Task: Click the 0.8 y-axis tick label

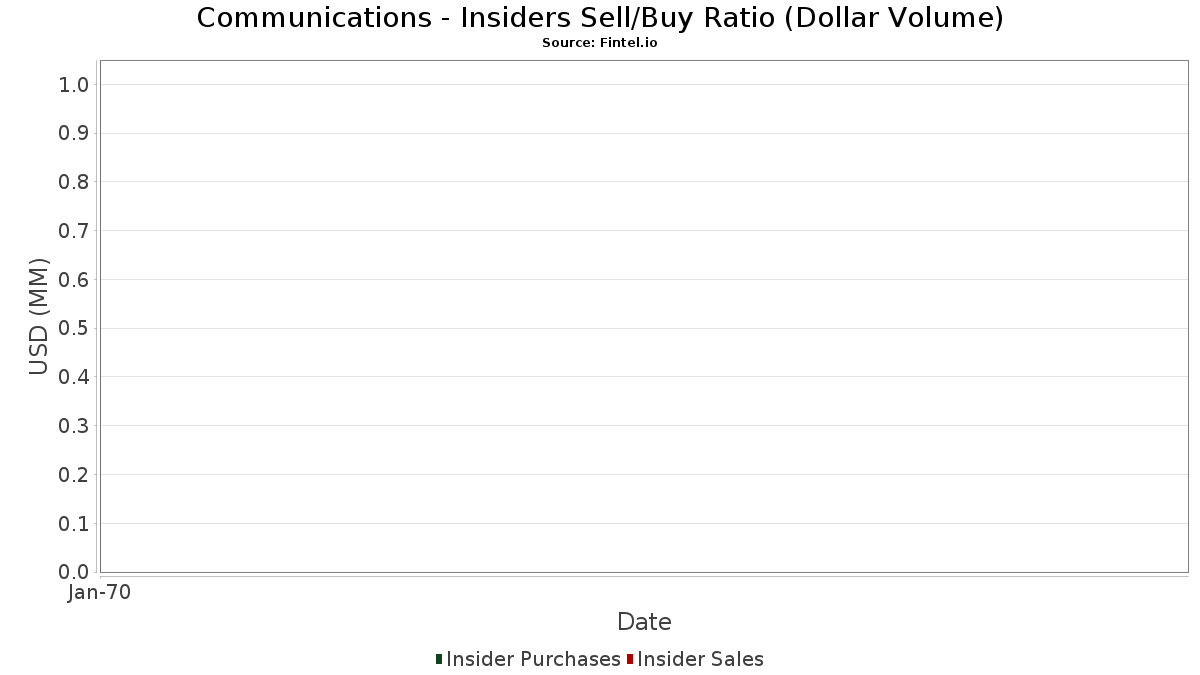Action: 75,182
